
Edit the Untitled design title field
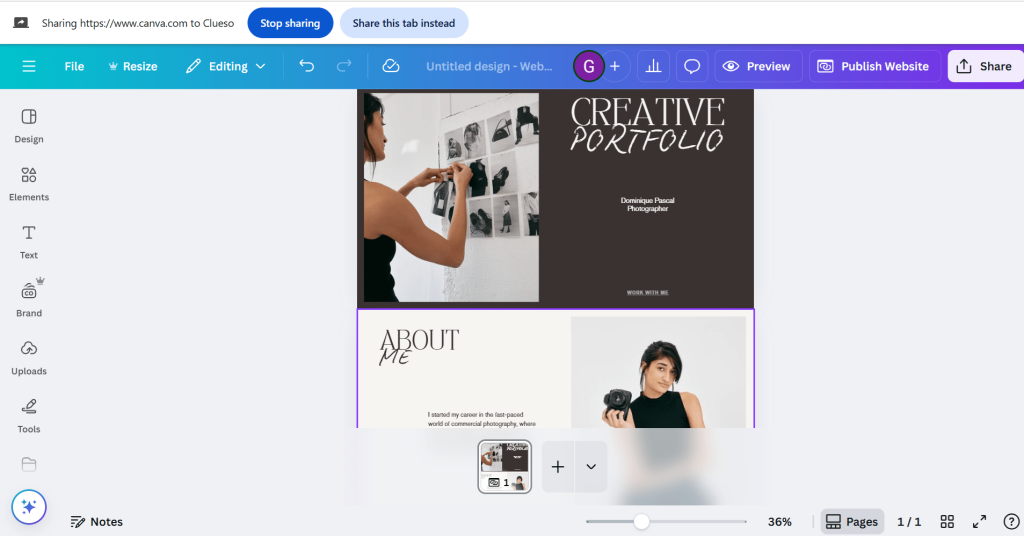point(489,66)
